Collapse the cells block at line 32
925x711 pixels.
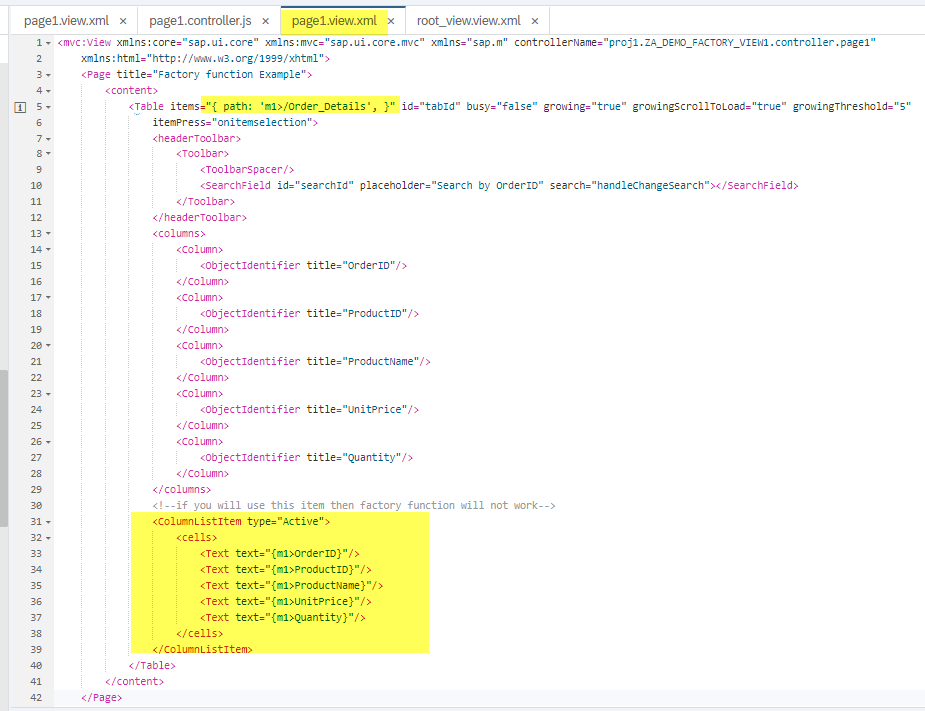[48, 538]
